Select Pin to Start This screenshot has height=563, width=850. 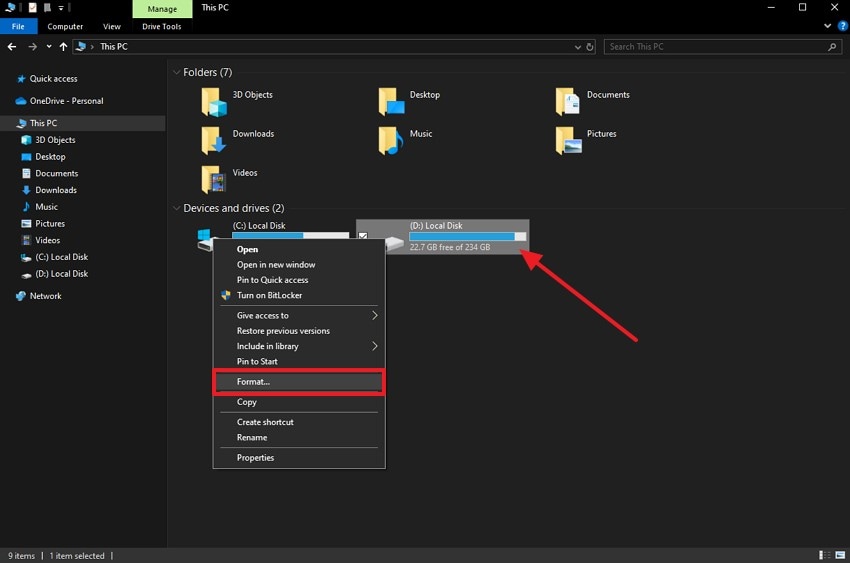[x=299, y=361]
